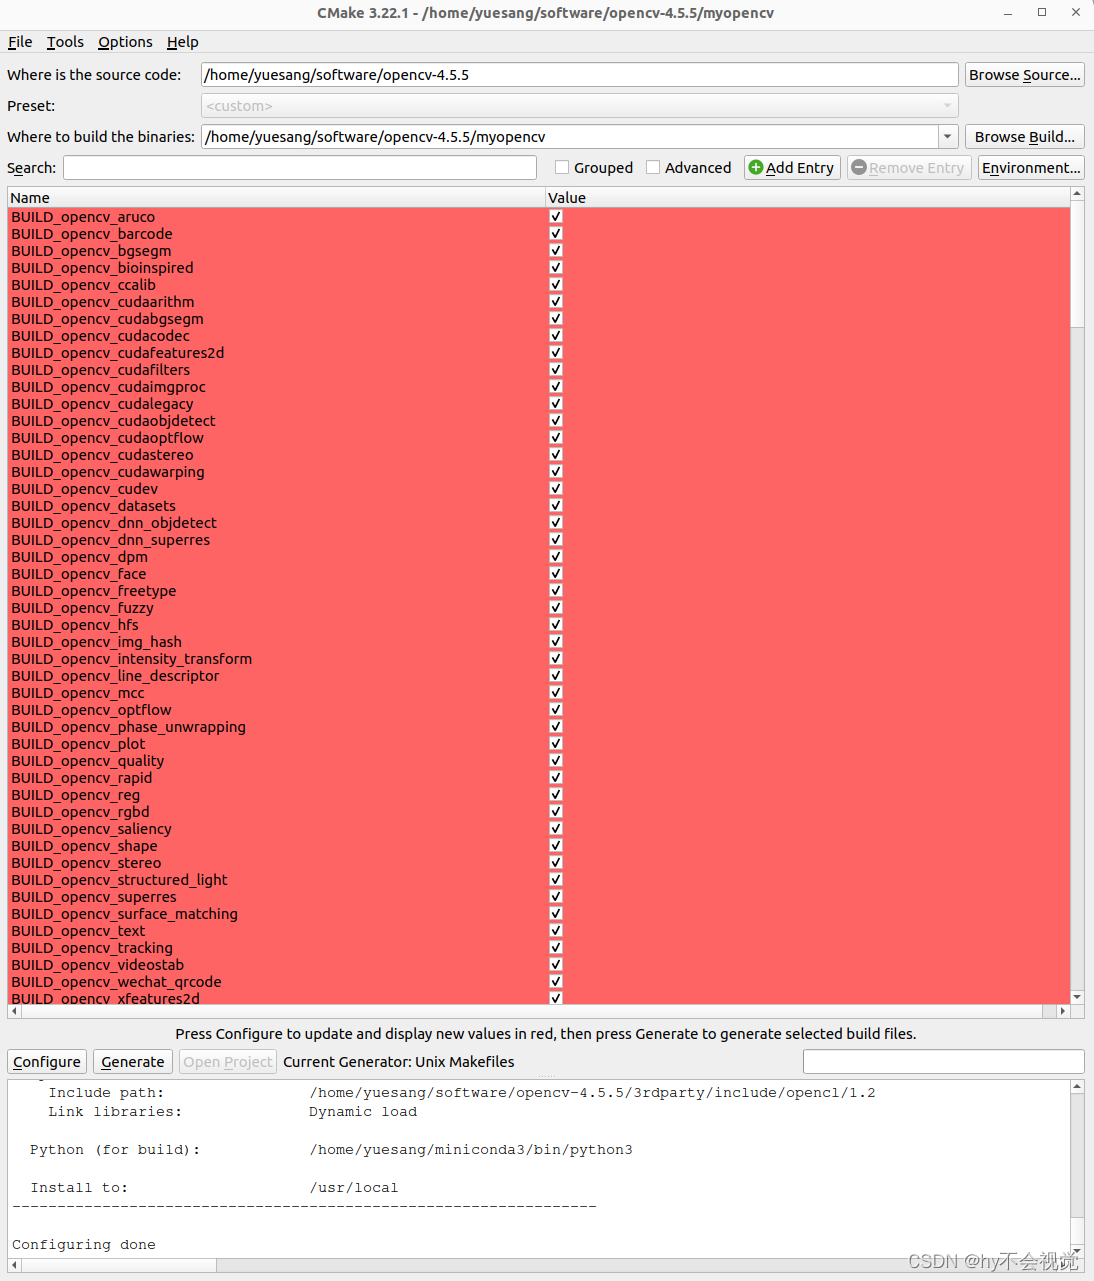
Task: Uncheck BUILD_opencv_wechat_qrcode value
Action: tap(555, 980)
